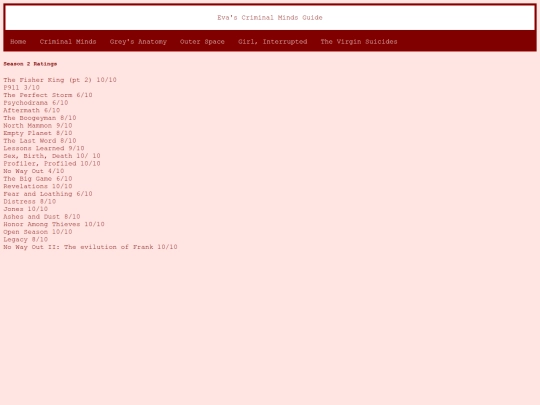
Task: Select the 'Revelations 10/10' line
Action: coord(38,186)
